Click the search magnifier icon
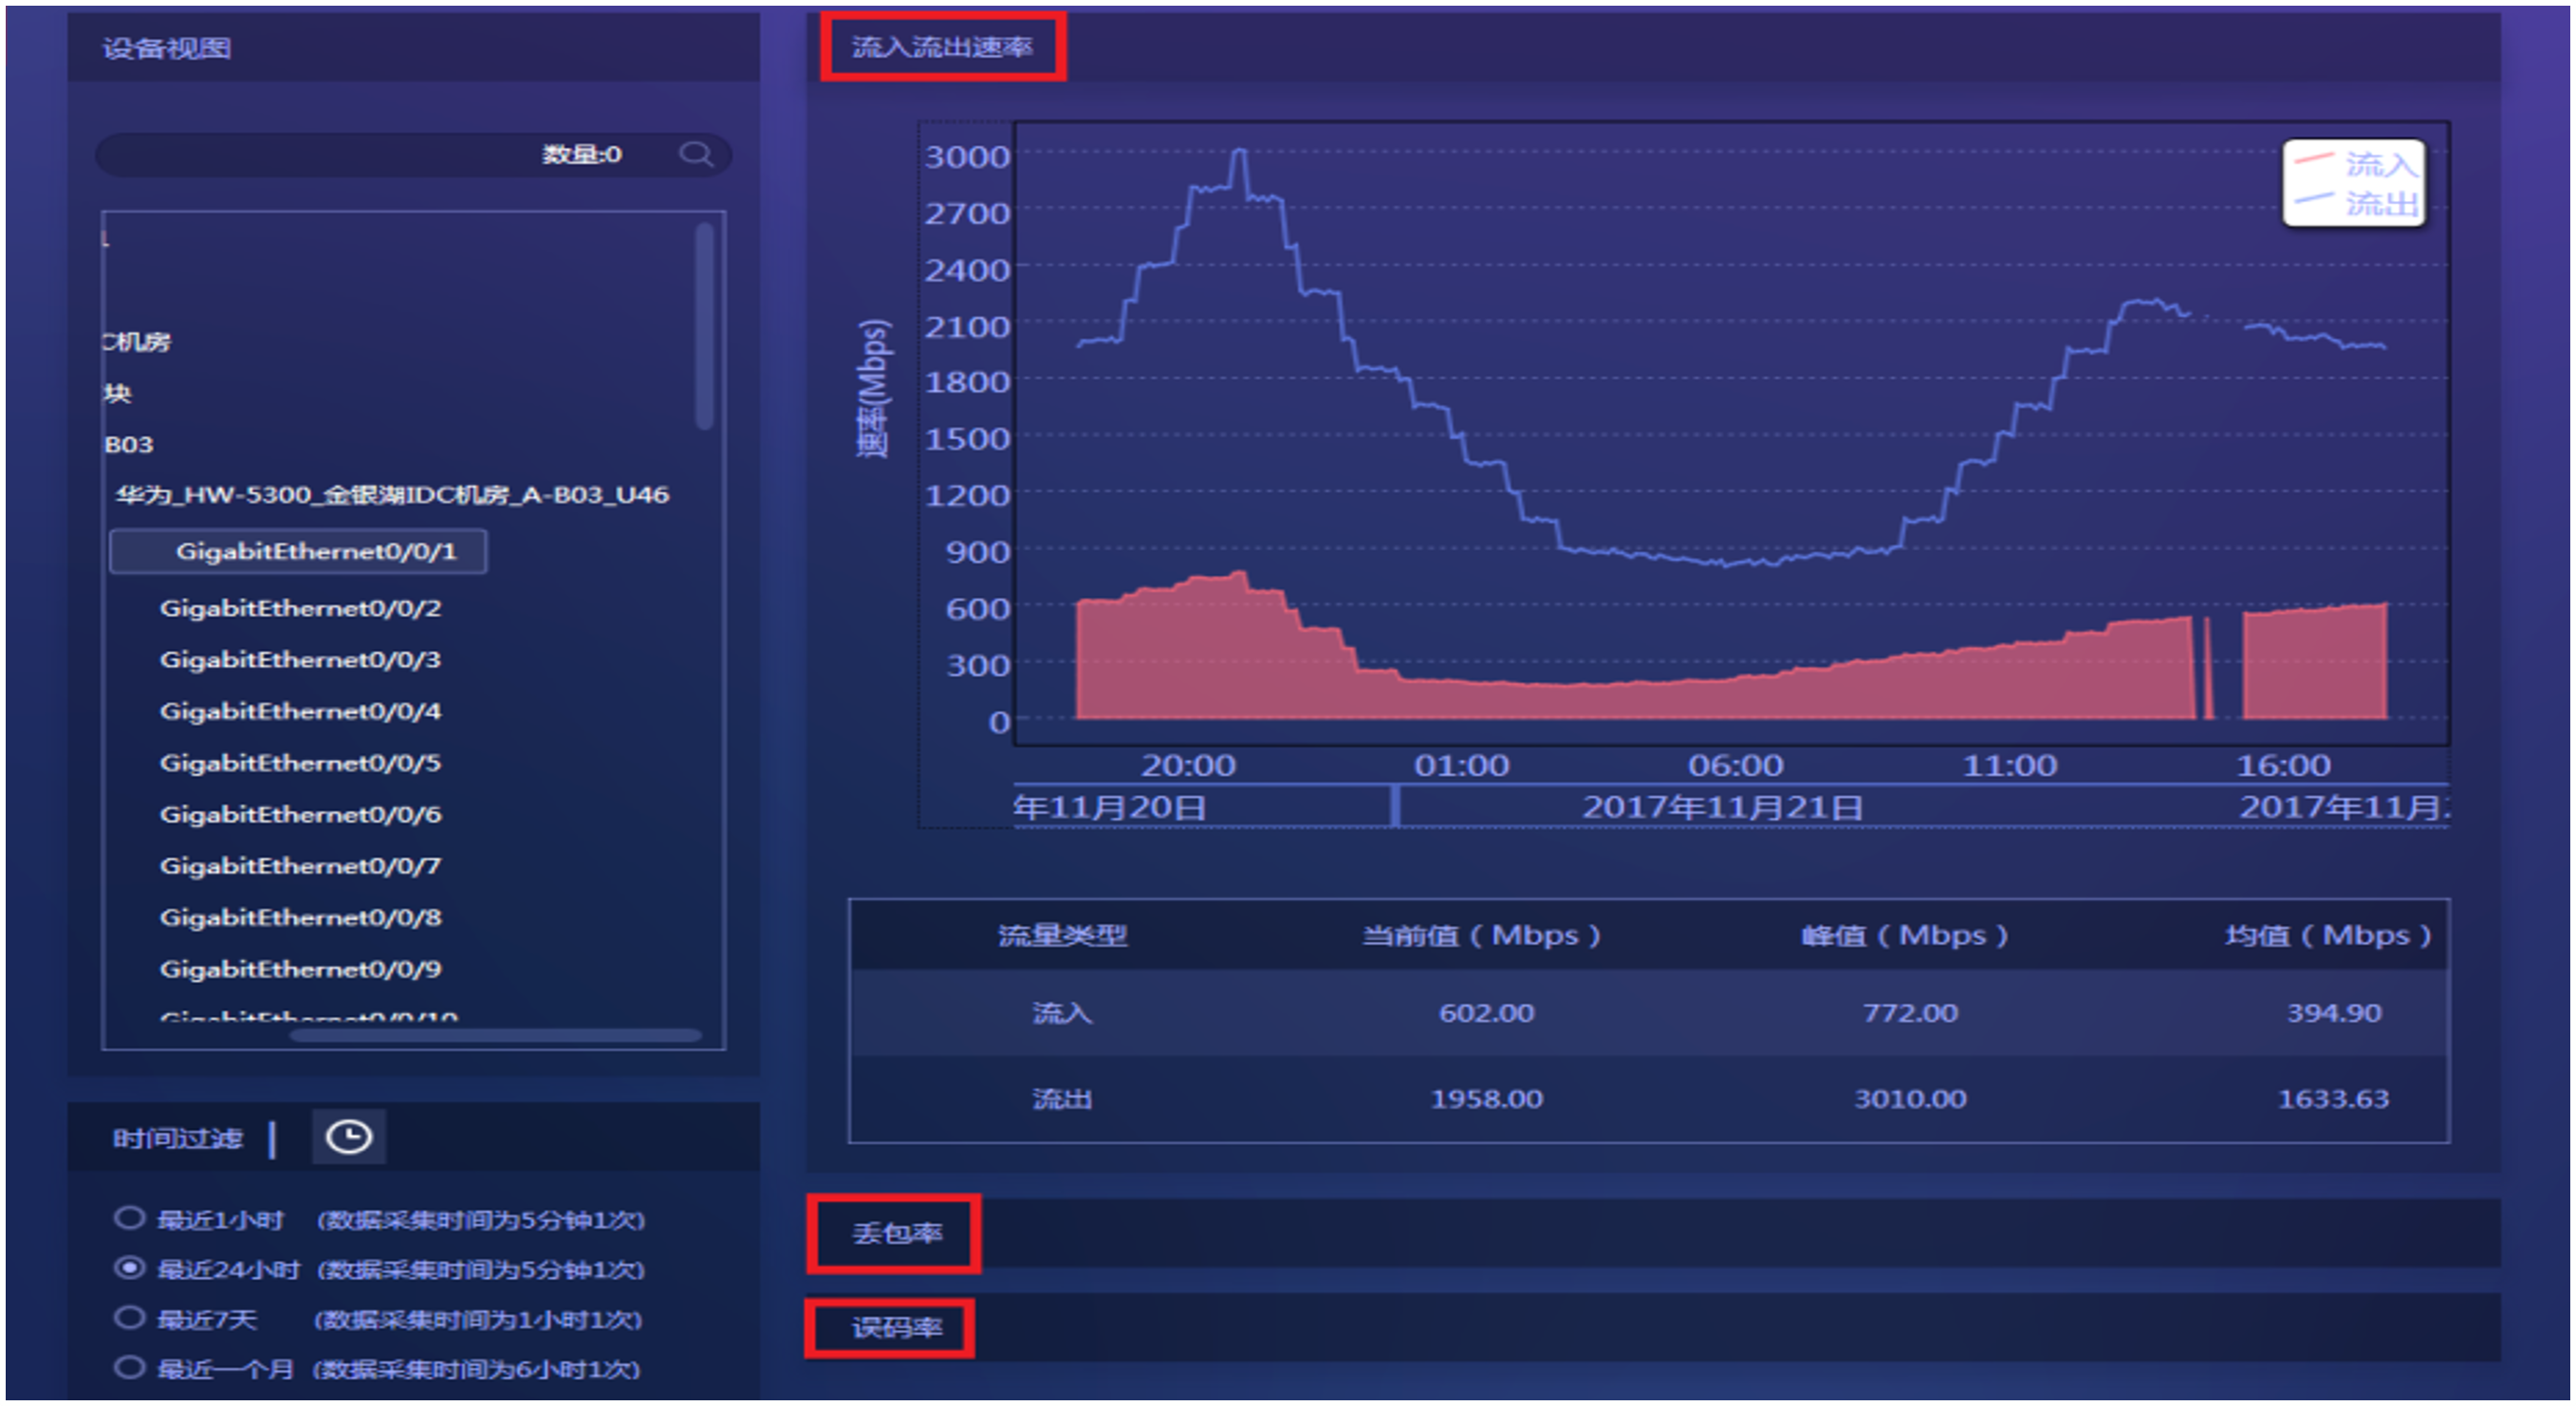 [x=696, y=154]
